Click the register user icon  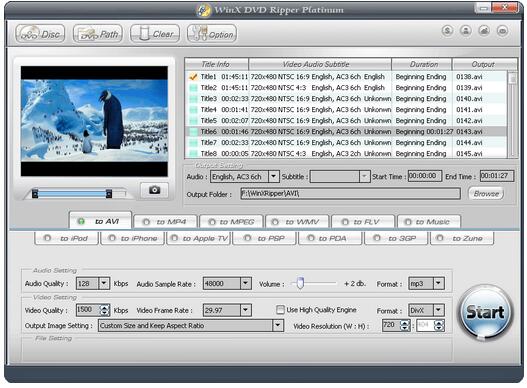coord(465,31)
